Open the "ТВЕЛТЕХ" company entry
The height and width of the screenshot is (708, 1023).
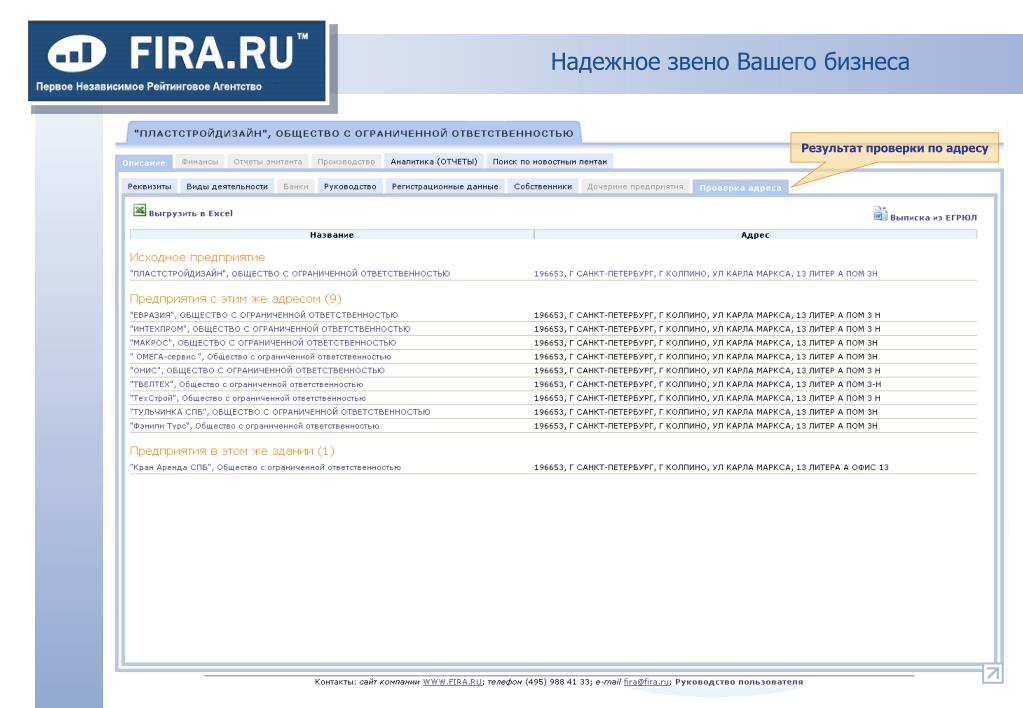(247, 384)
